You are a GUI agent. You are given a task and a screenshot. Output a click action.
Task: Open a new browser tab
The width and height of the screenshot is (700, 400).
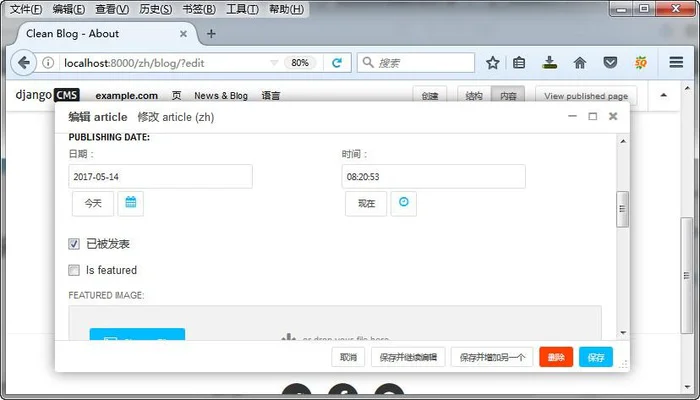tap(211, 33)
